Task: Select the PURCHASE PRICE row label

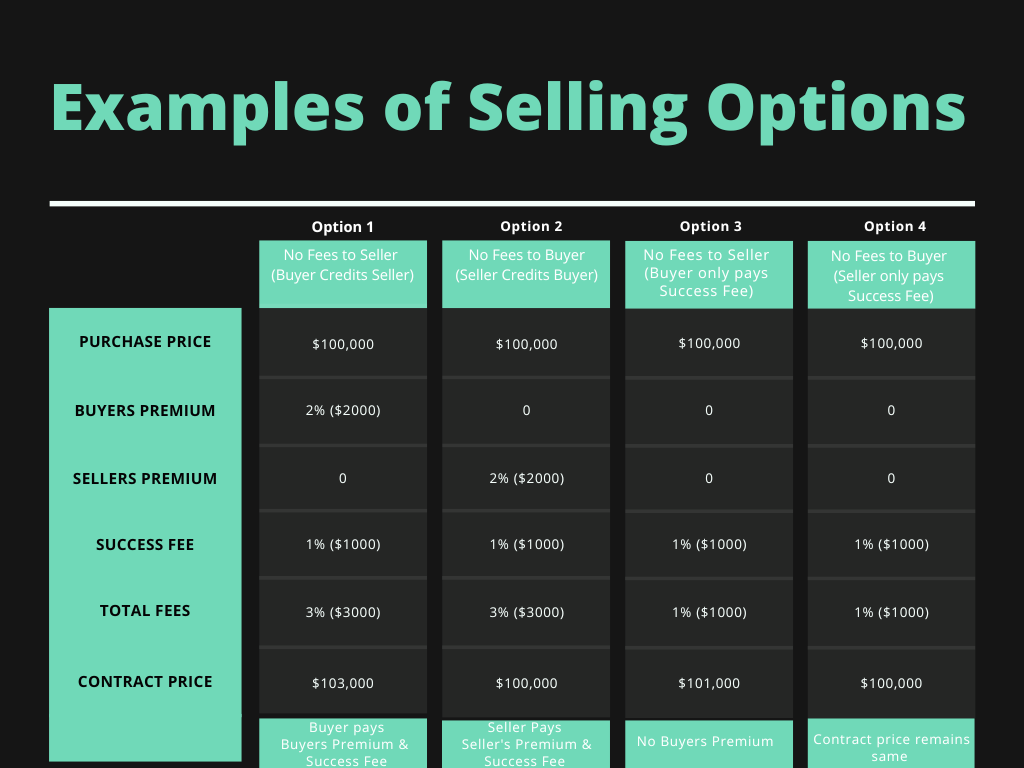Action: point(145,342)
